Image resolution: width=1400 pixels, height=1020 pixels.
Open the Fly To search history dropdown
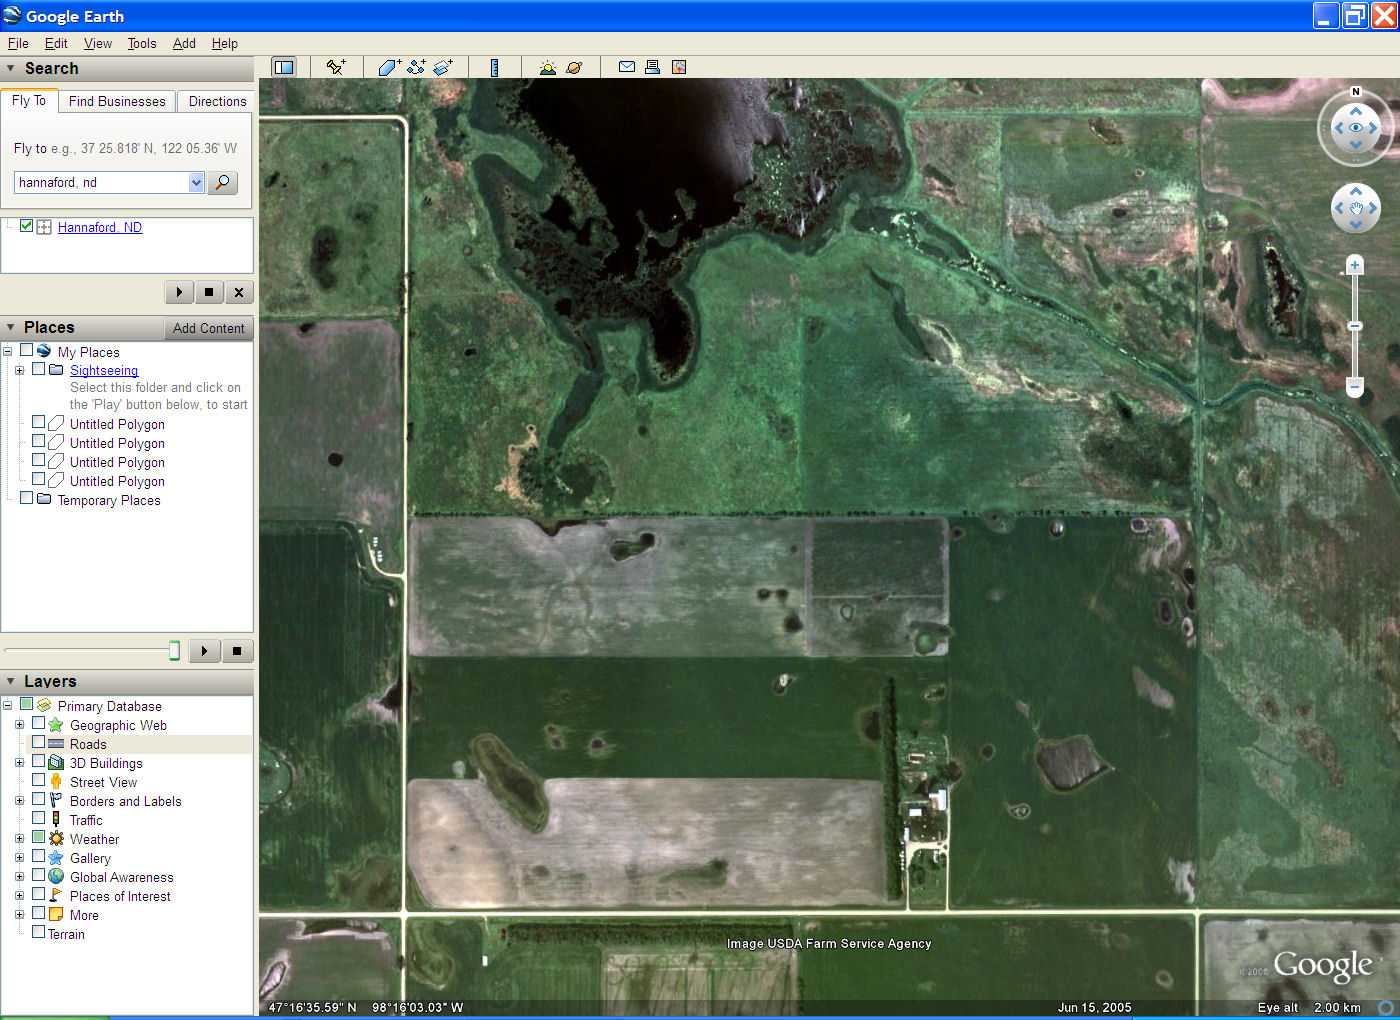pos(196,182)
